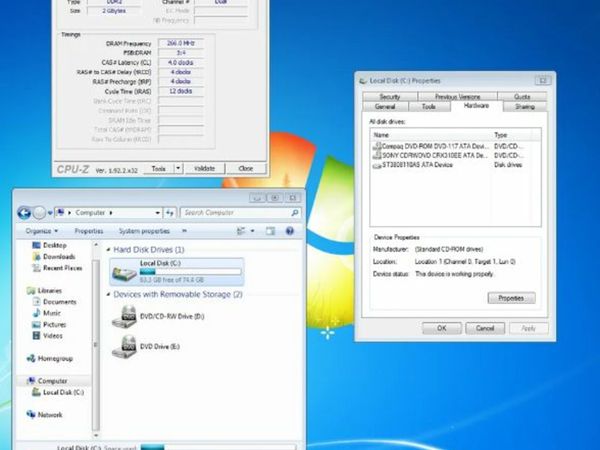Collapse Devices with Removable Storage group
The height and width of the screenshot is (450, 600).
click(x=109, y=295)
